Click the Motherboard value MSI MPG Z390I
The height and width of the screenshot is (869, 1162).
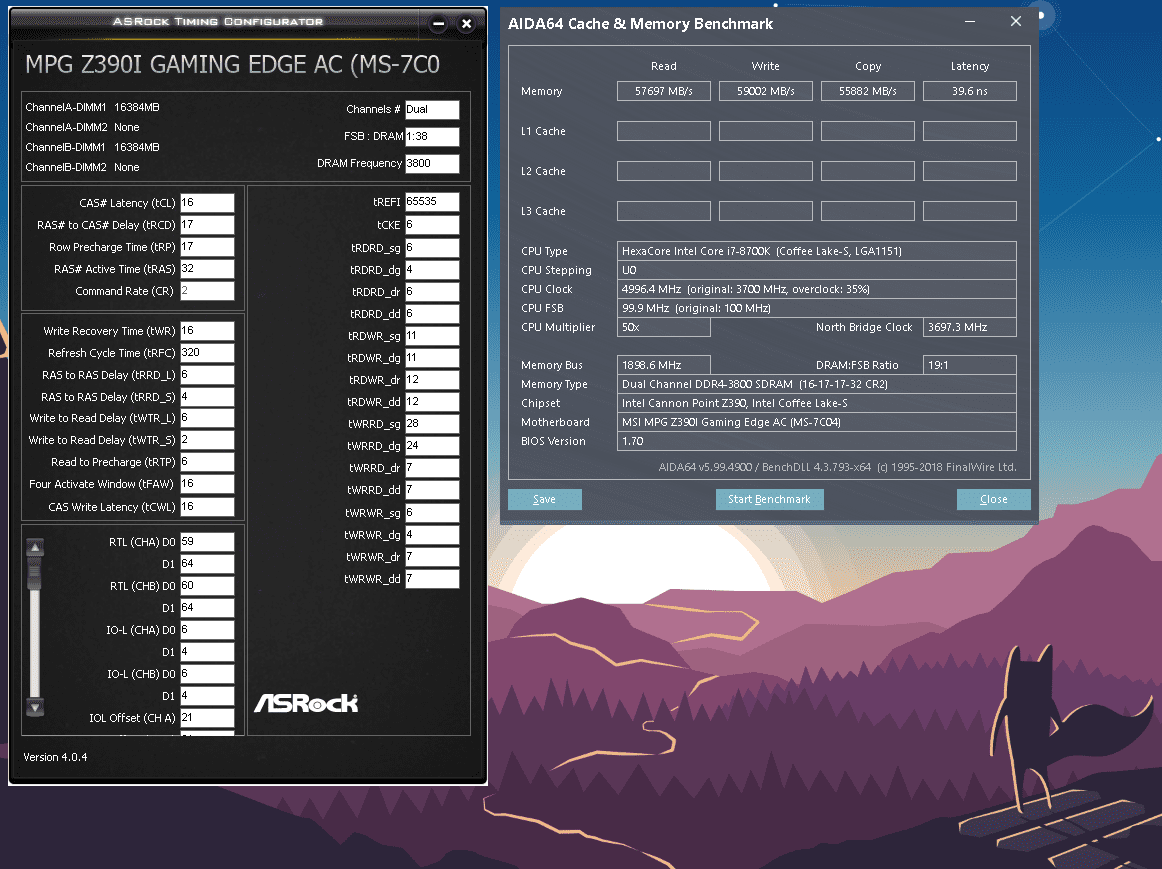pos(817,422)
